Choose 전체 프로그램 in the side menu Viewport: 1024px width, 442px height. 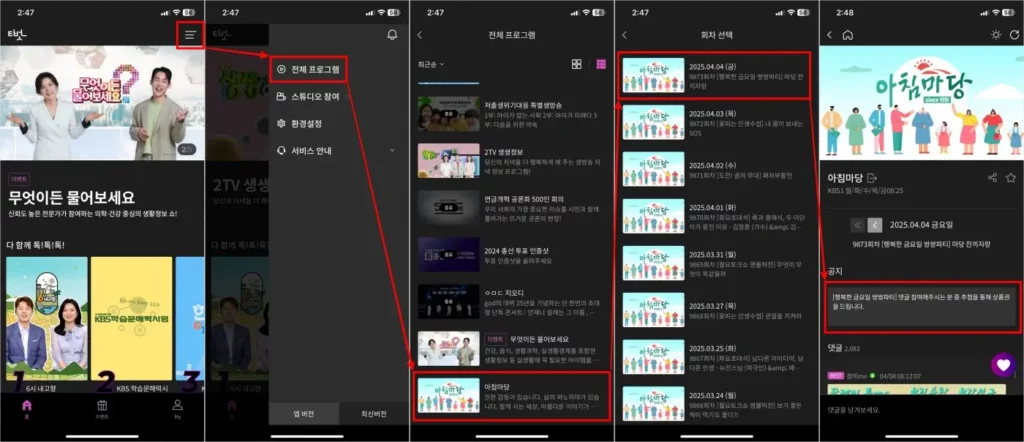click(308, 69)
